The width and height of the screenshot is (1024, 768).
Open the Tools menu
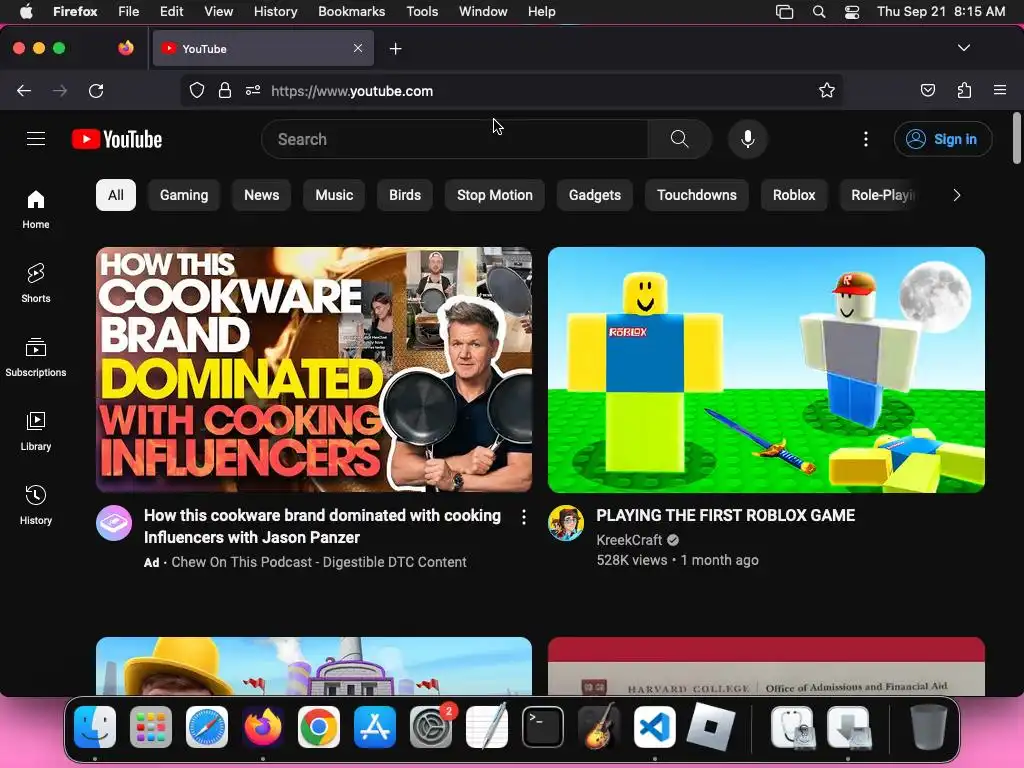click(x=422, y=12)
